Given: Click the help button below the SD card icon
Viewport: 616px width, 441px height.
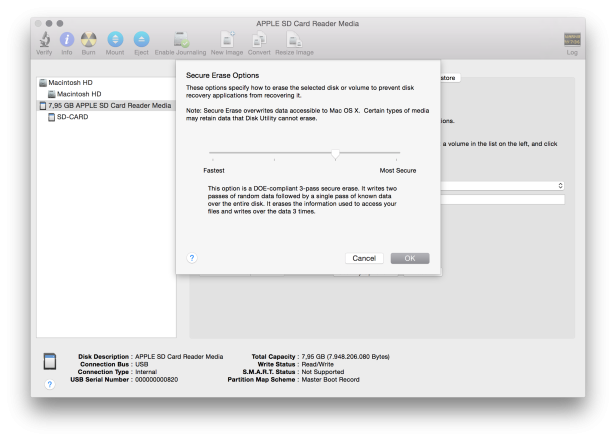Looking at the screenshot, I should (x=50, y=384).
